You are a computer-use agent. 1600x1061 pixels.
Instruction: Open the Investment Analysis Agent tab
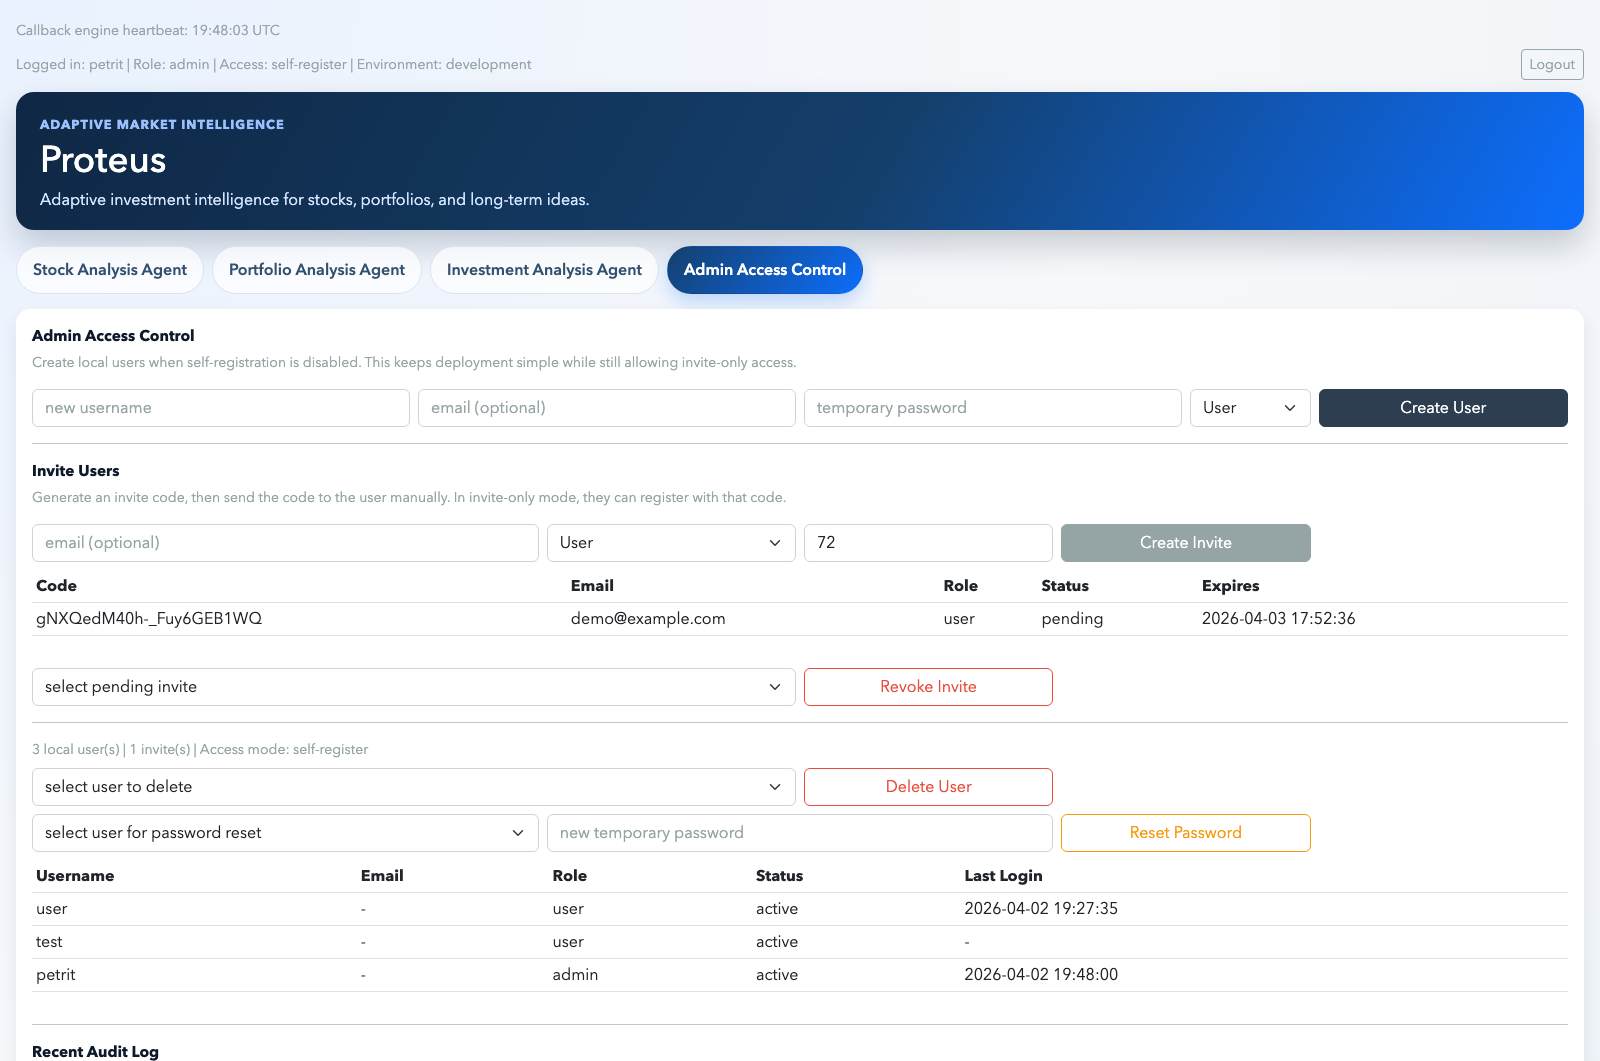tap(544, 269)
